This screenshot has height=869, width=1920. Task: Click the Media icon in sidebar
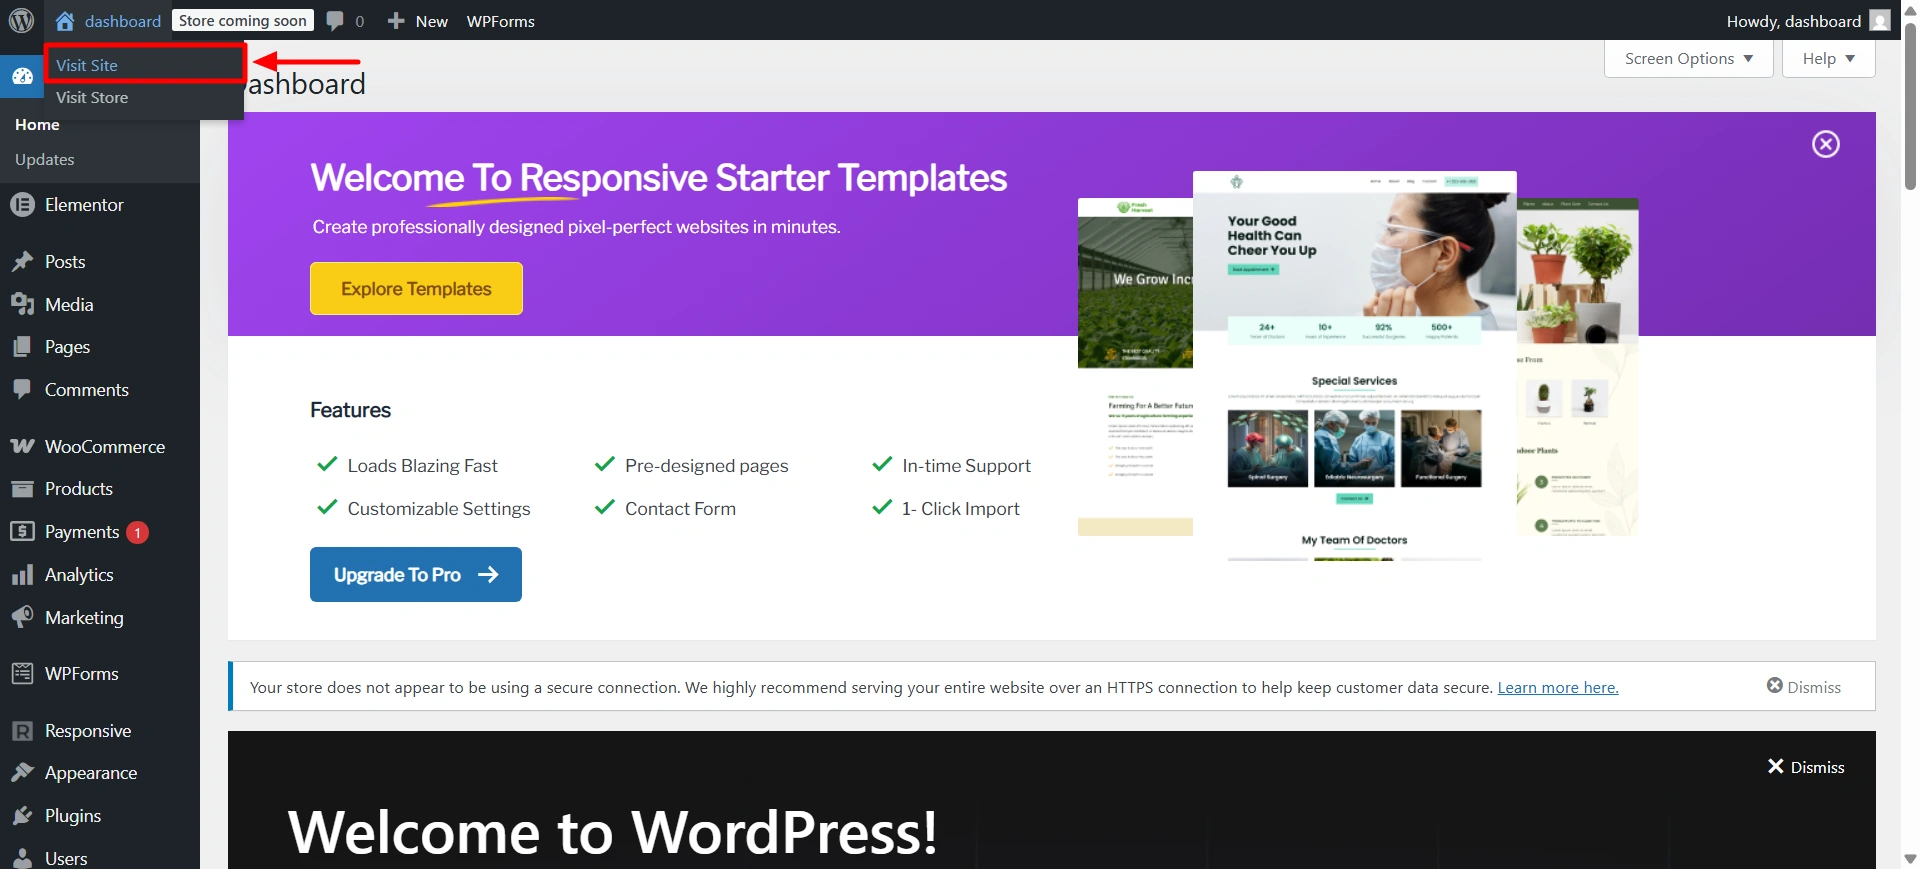22,305
